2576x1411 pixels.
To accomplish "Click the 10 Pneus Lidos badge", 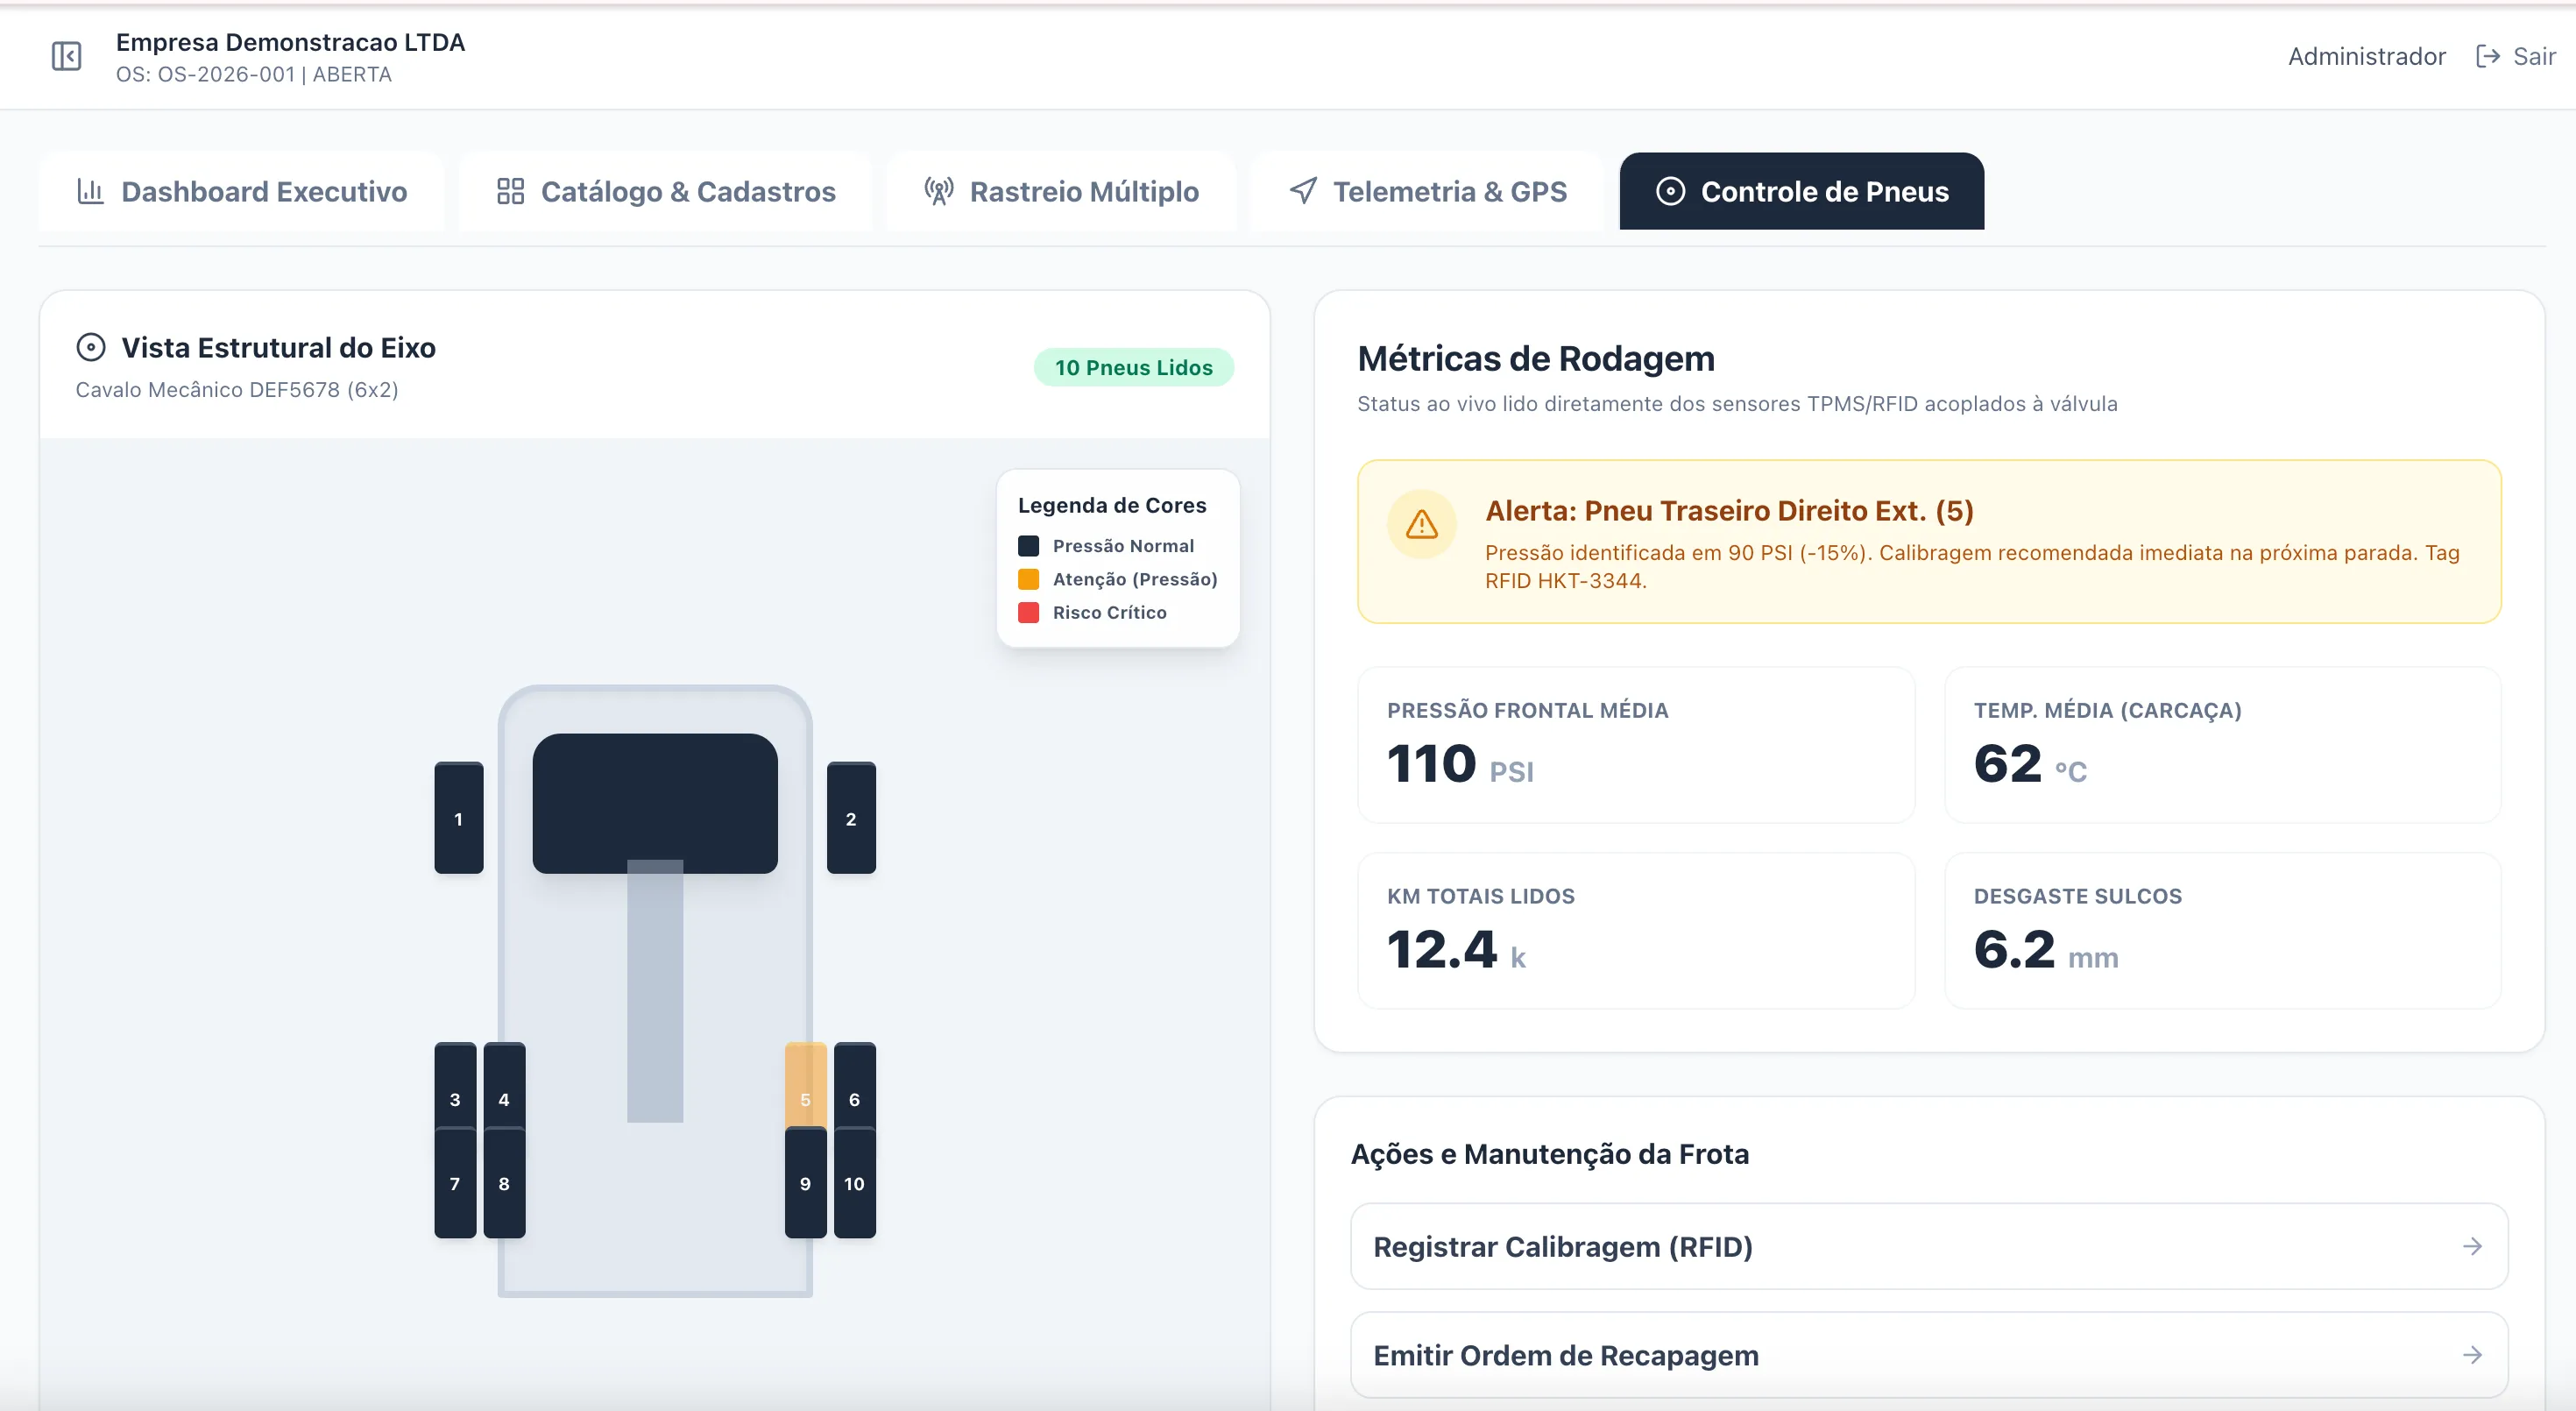I will pos(1133,367).
